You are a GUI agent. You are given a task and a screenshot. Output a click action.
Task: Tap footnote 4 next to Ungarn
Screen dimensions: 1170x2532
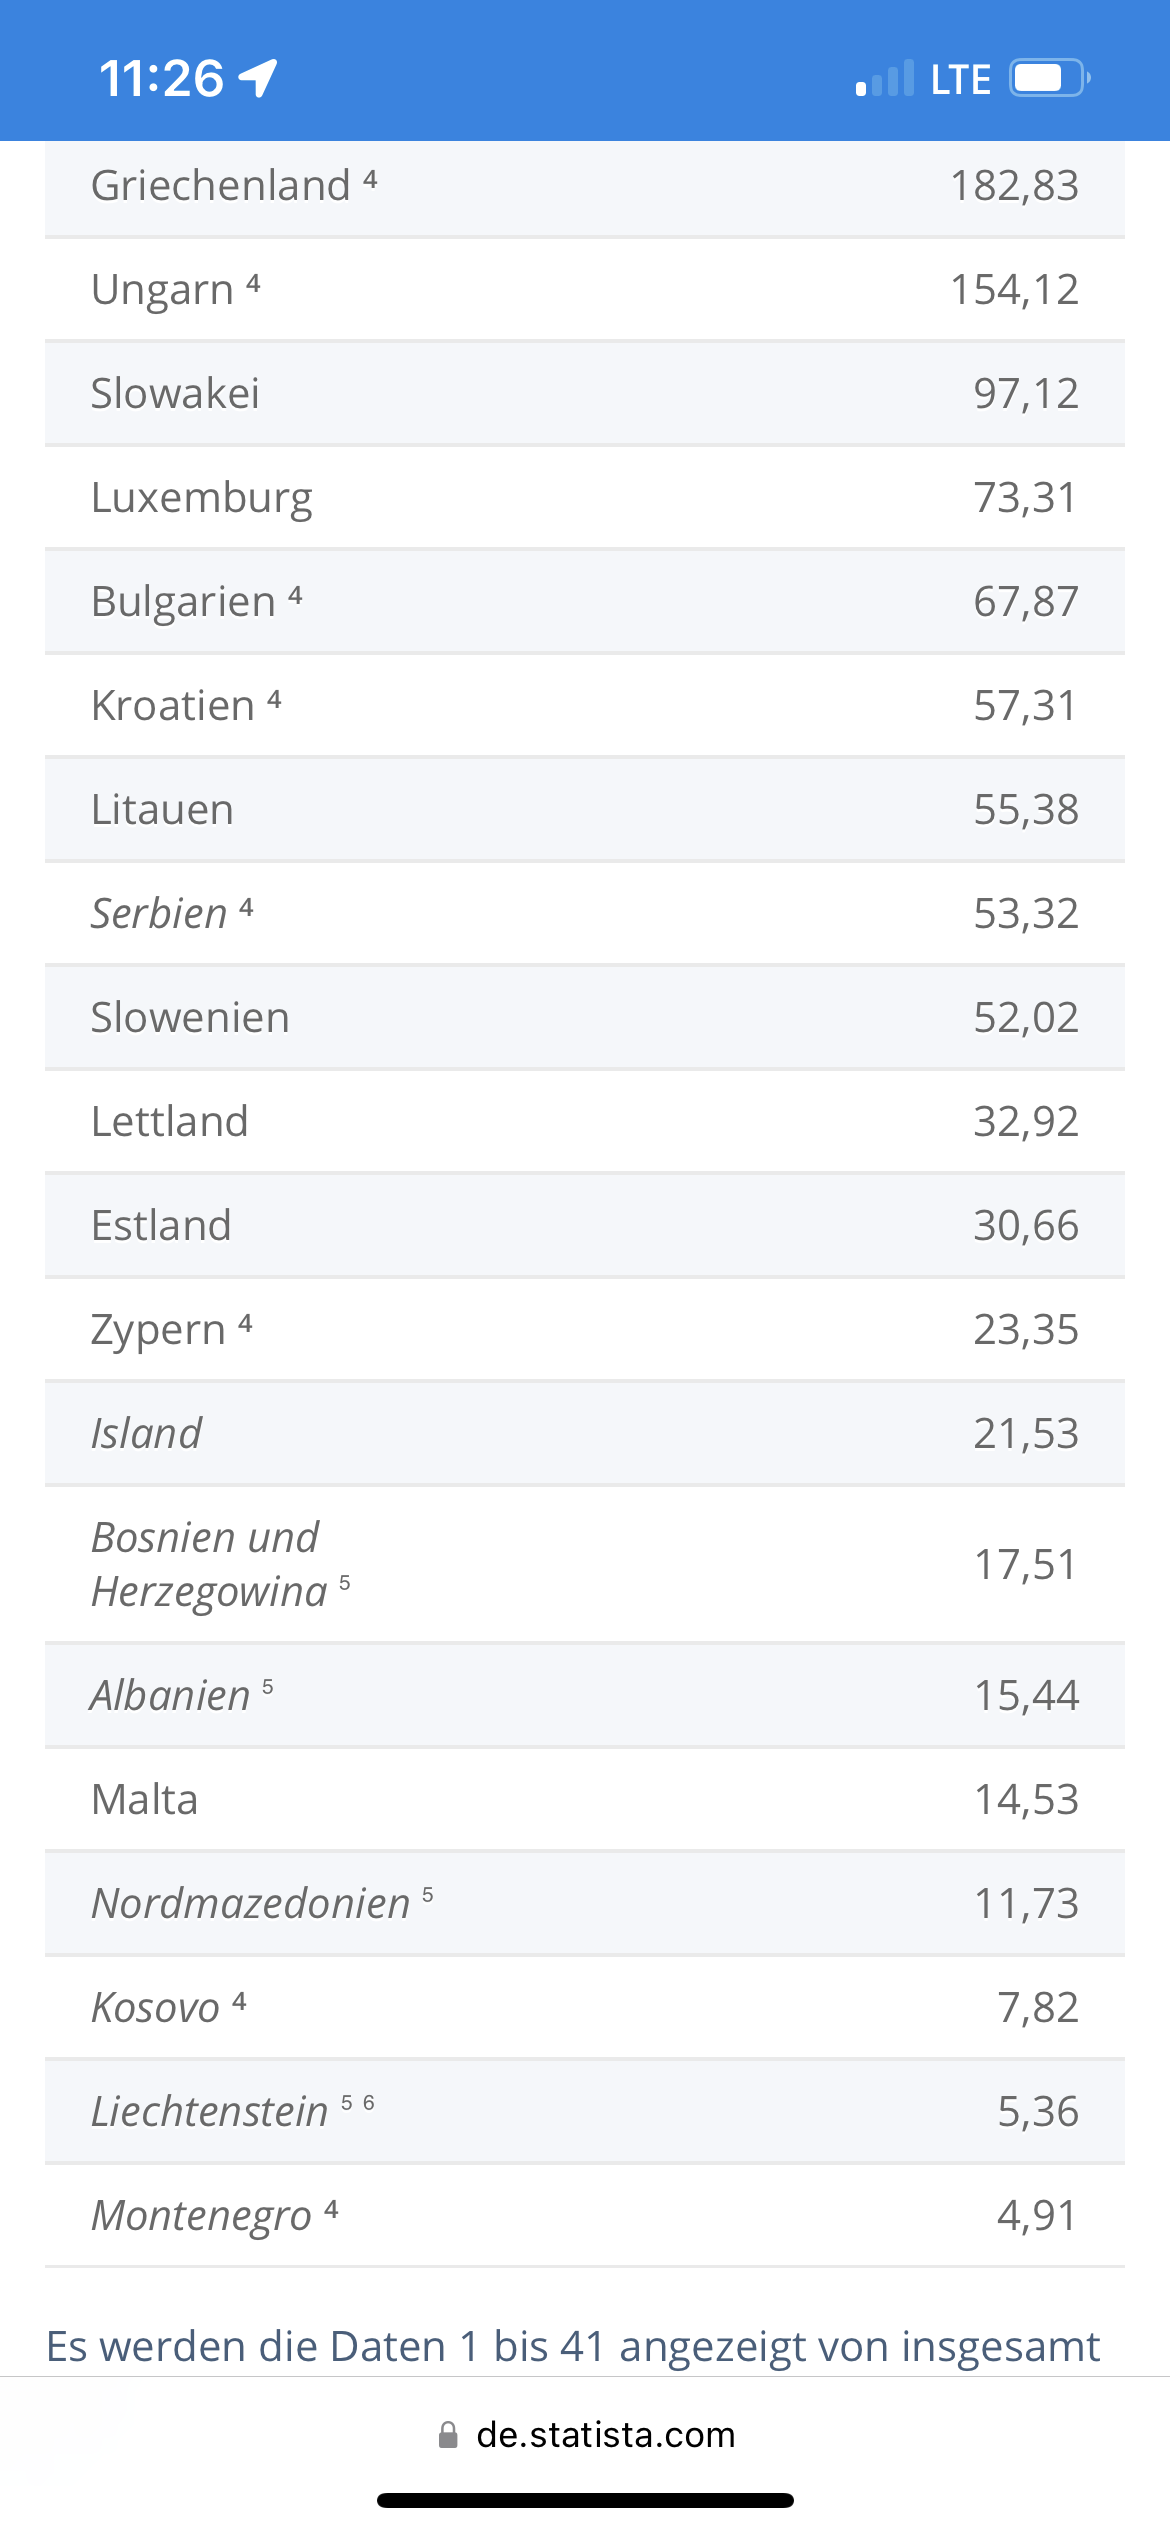[253, 283]
